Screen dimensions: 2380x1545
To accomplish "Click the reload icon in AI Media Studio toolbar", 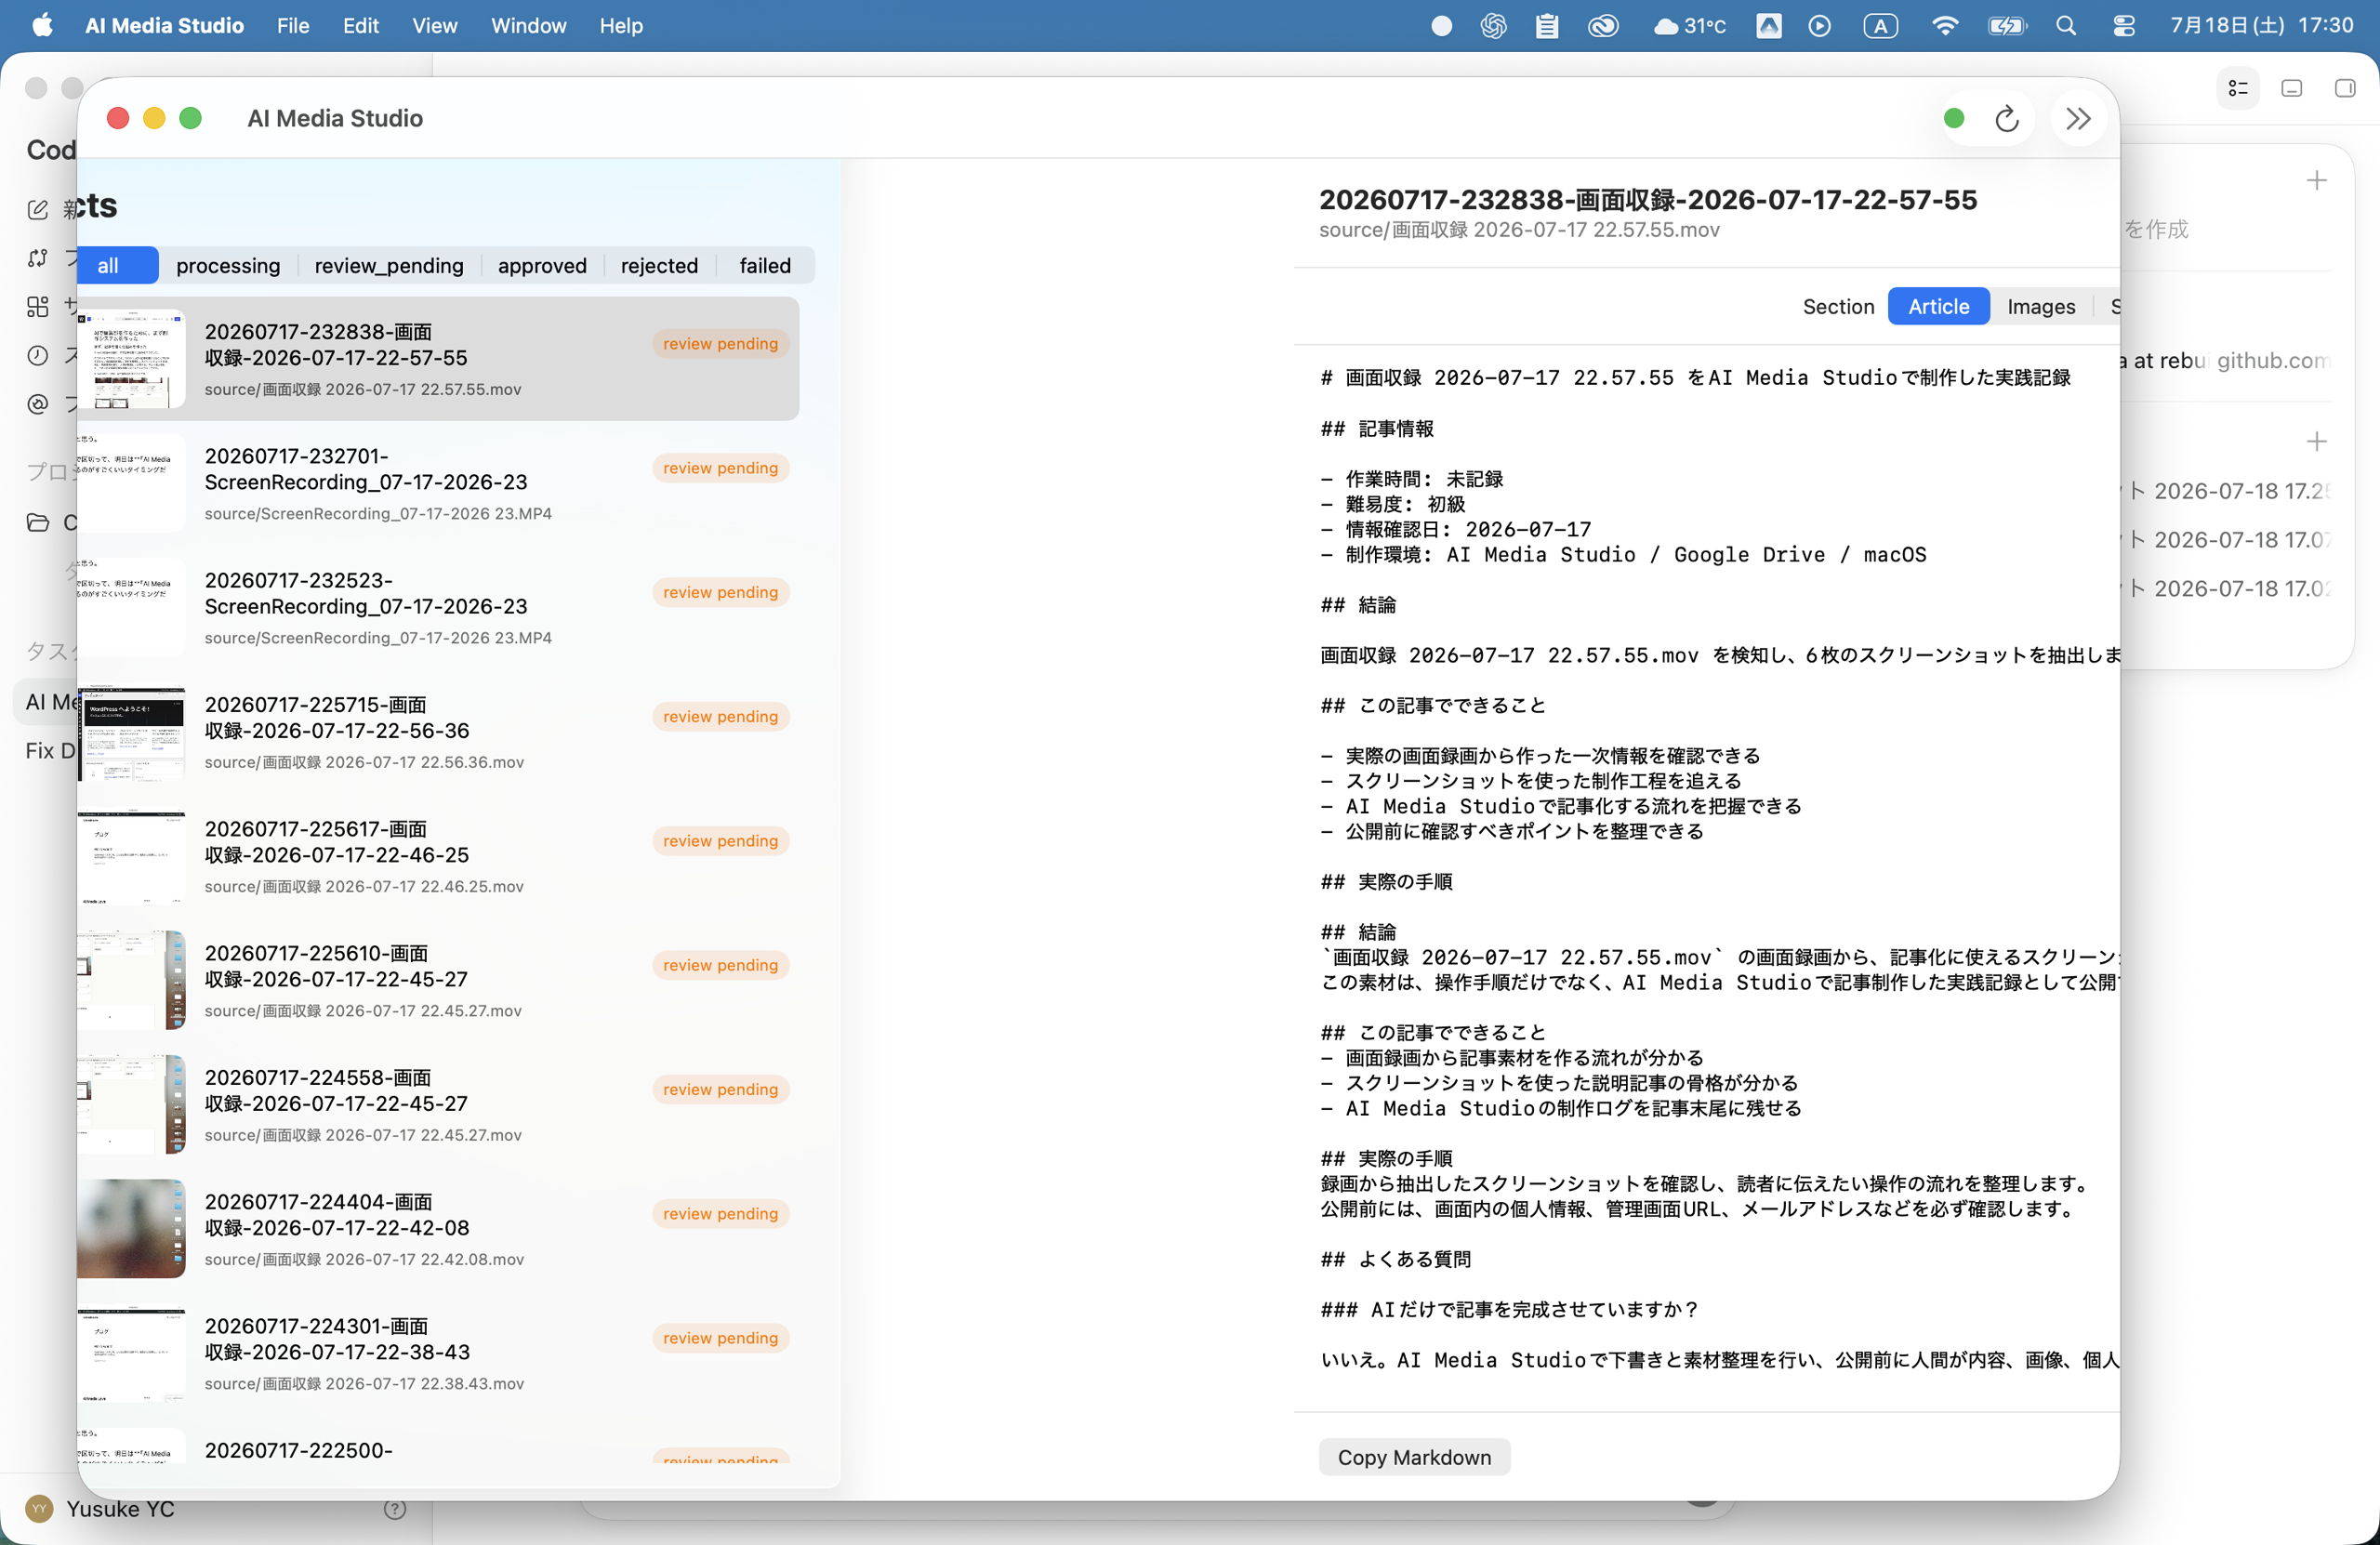I will click(2006, 119).
